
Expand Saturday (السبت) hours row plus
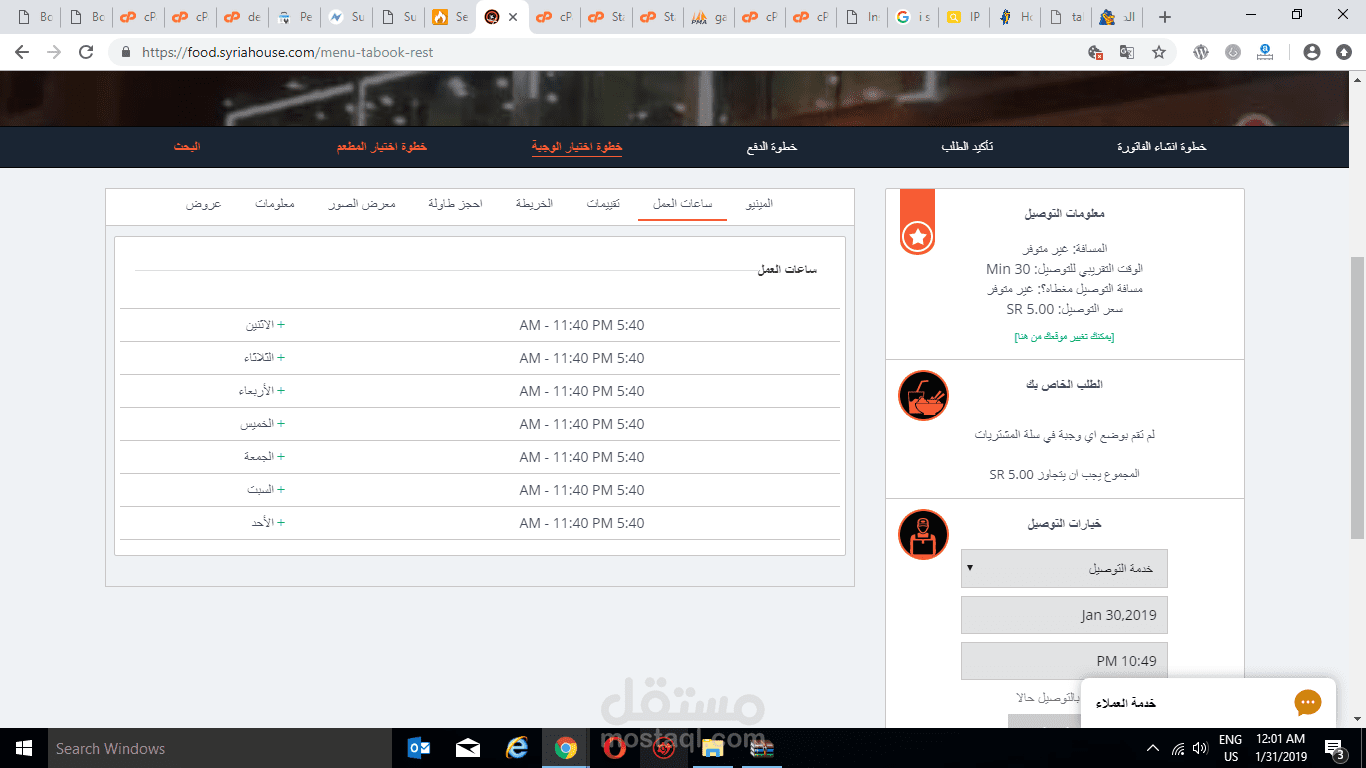tap(281, 490)
